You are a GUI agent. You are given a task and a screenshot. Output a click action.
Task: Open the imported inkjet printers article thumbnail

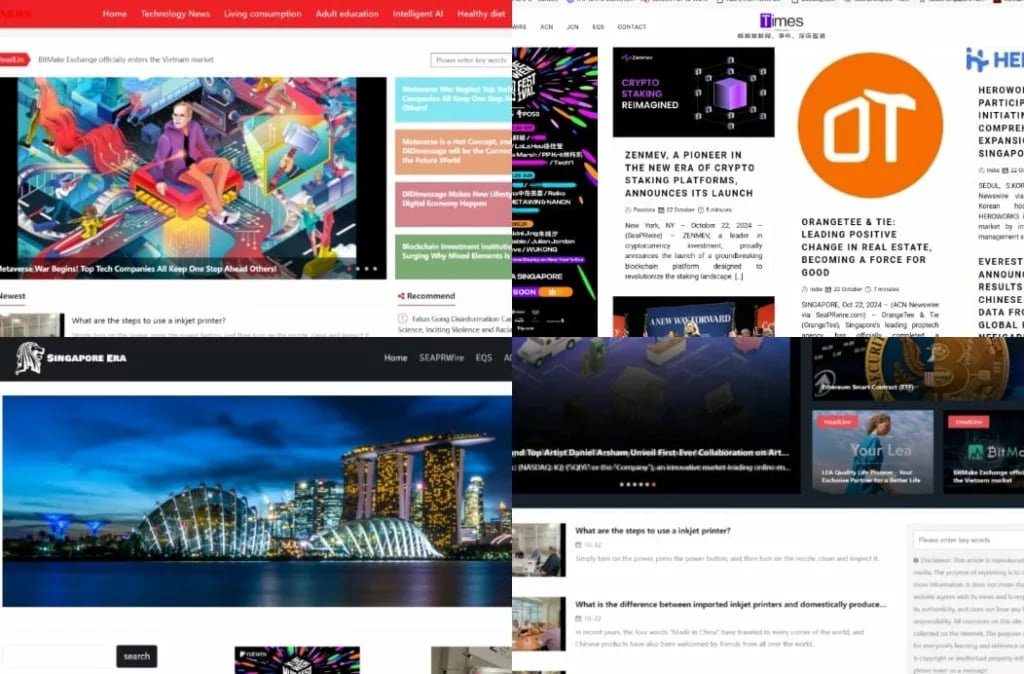pos(539,624)
